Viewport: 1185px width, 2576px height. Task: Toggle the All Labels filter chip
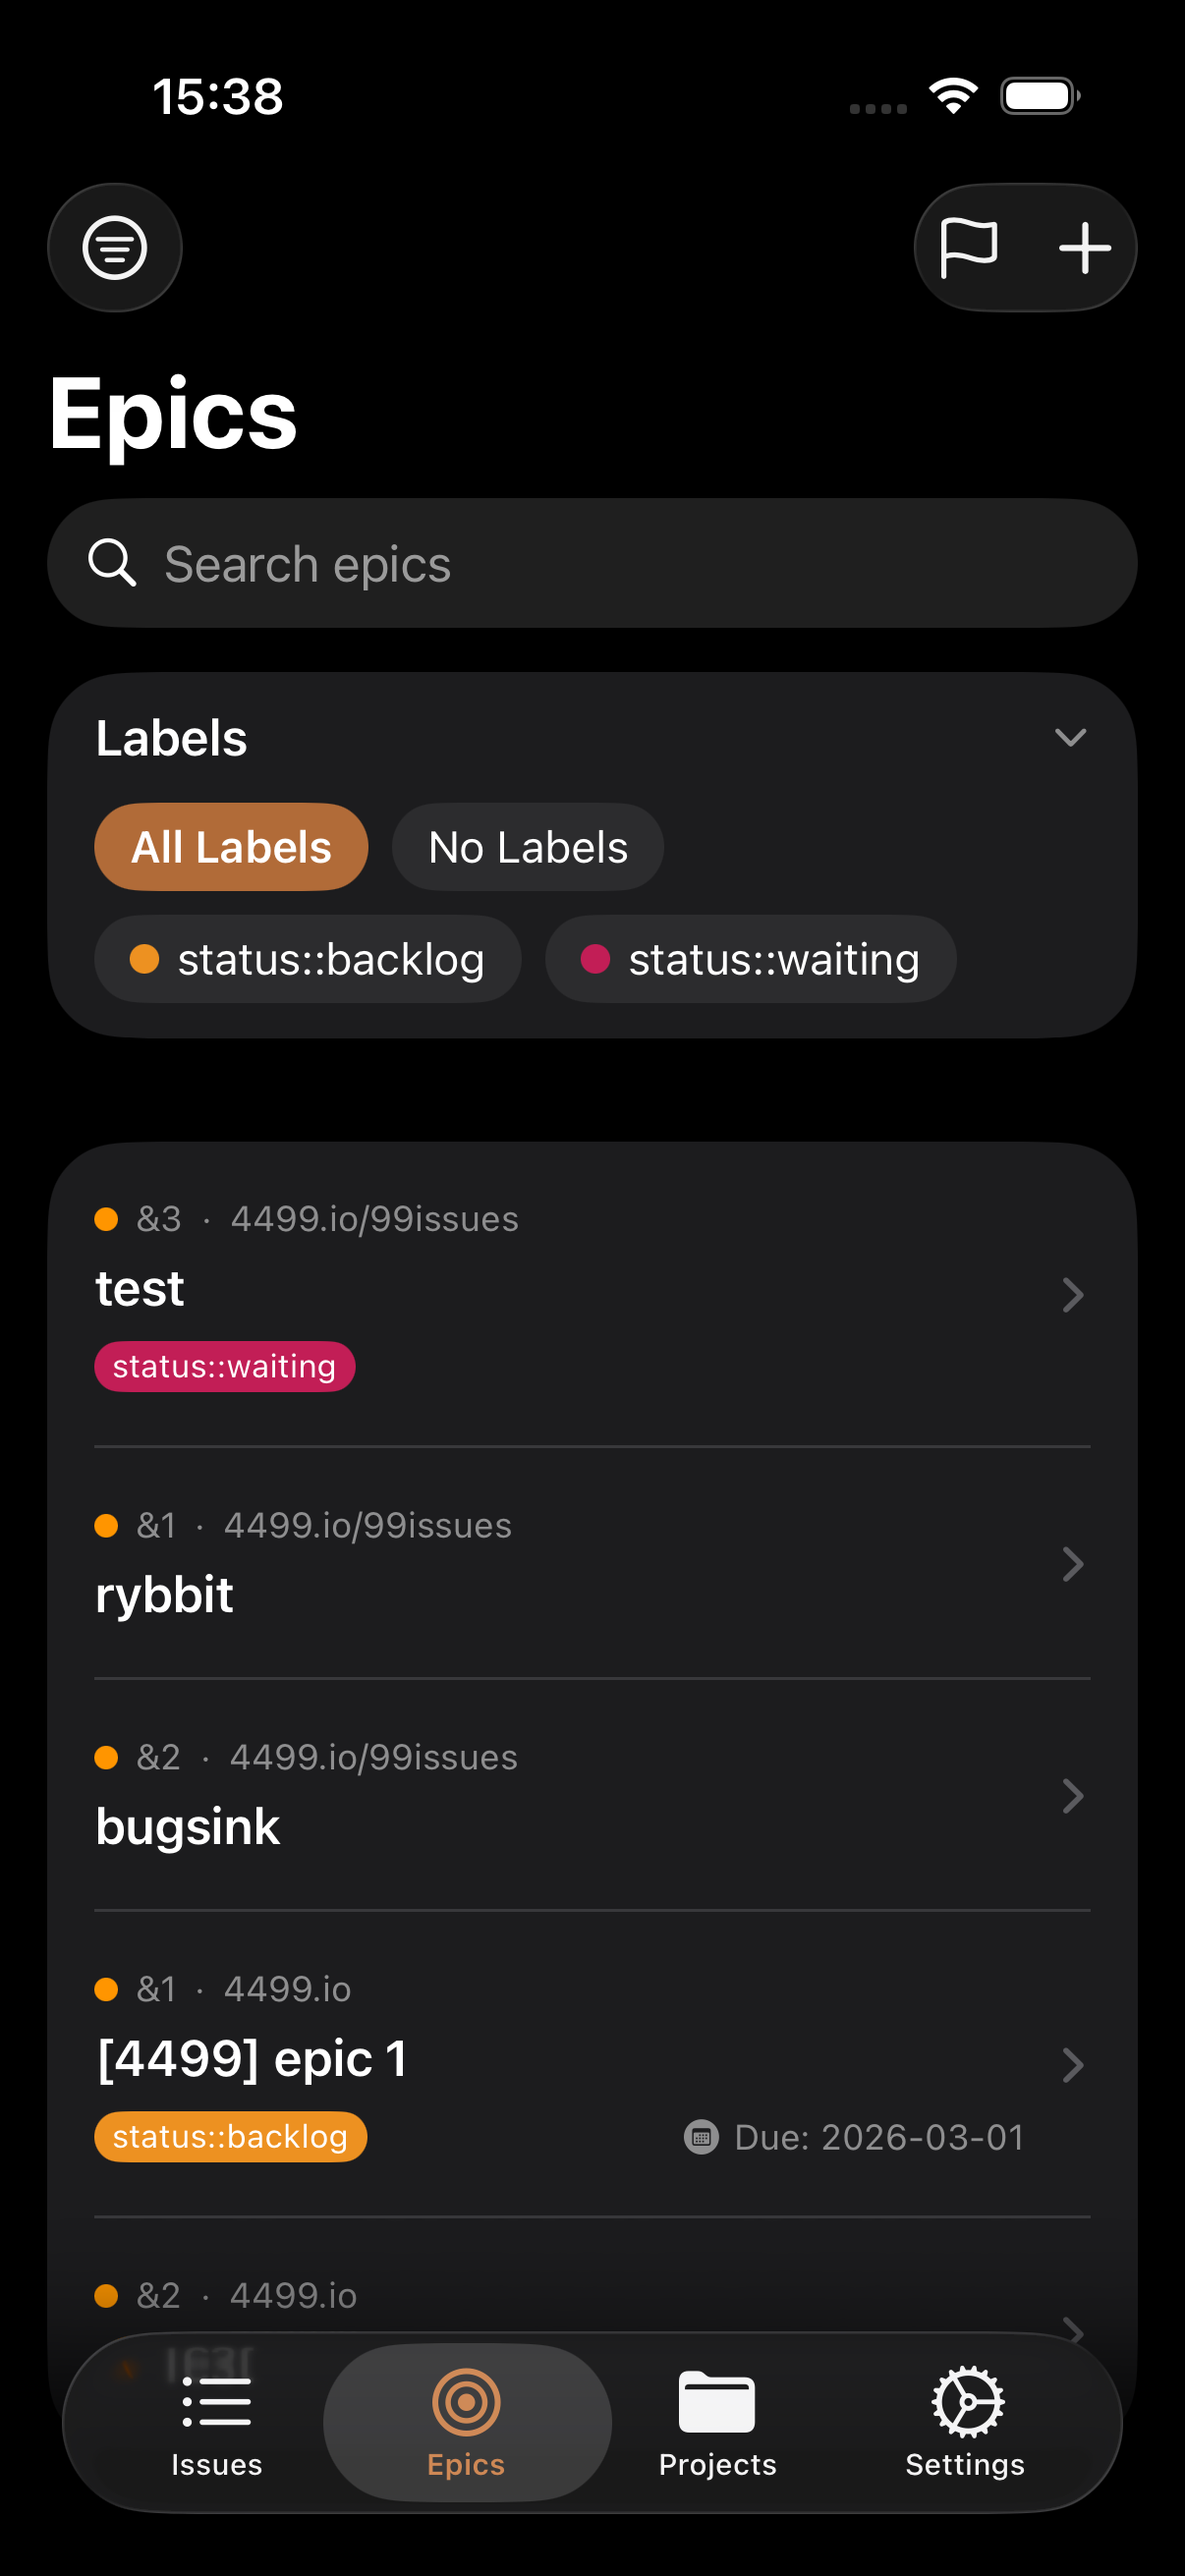pyautogui.click(x=231, y=846)
